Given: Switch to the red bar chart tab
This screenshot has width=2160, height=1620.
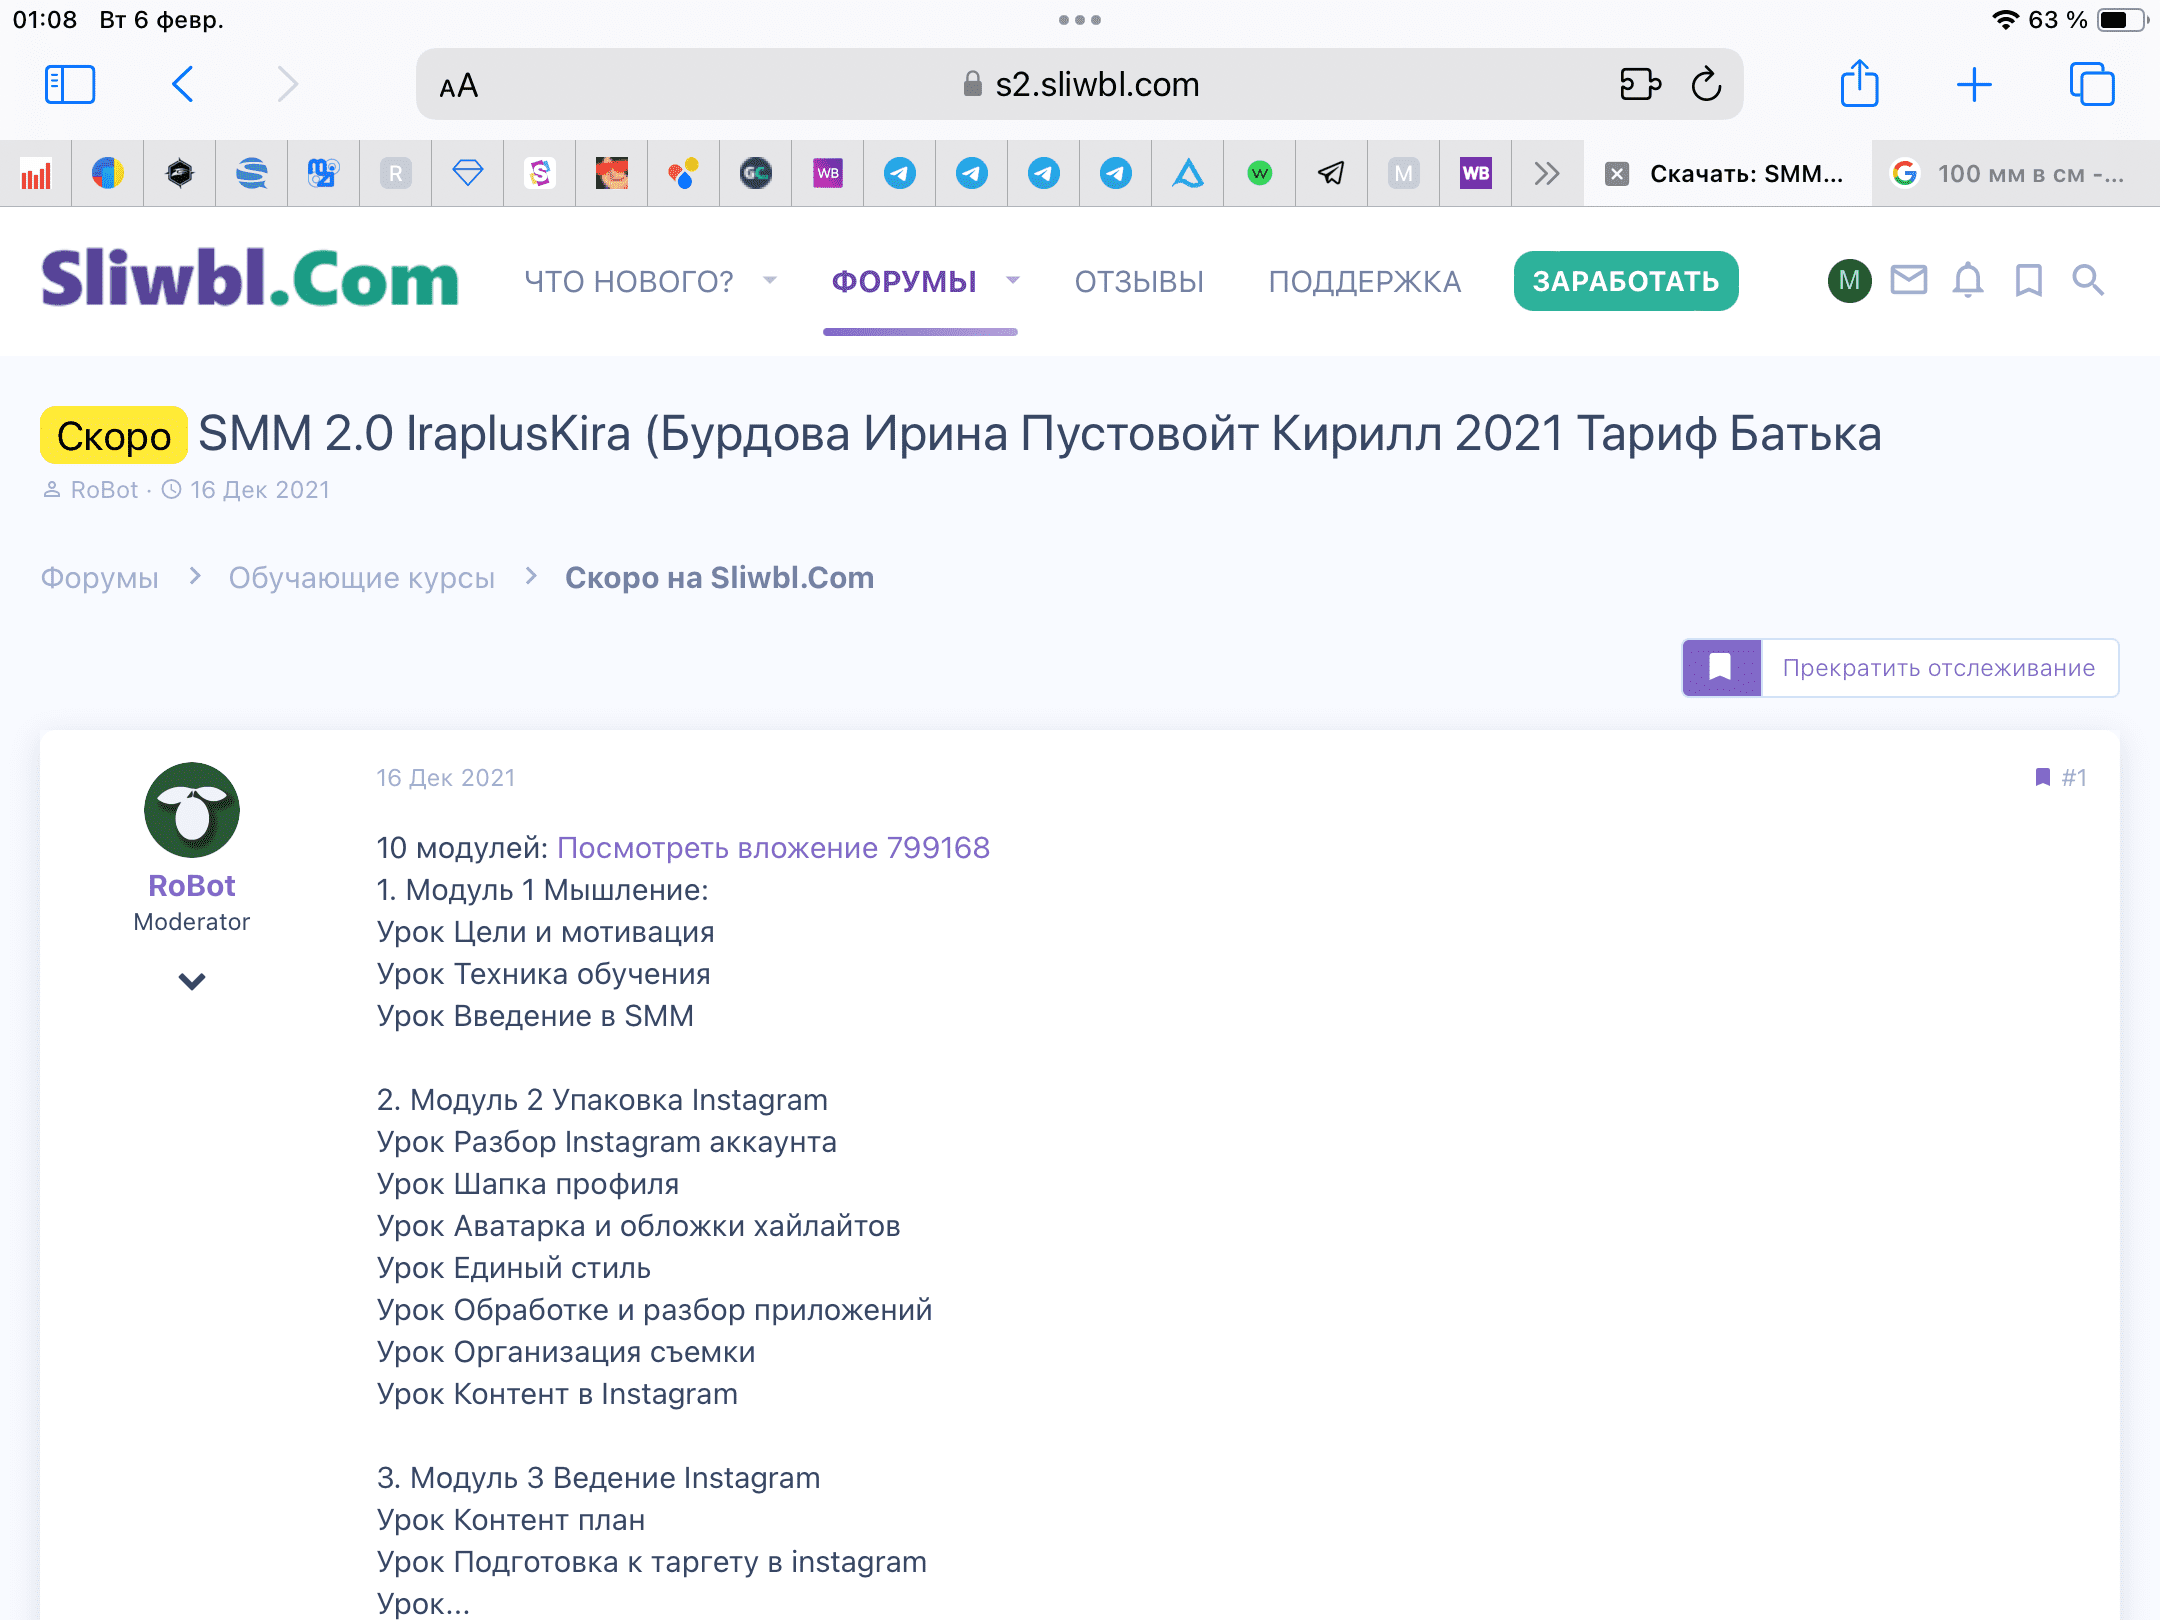Looking at the screenshot, I should coord(36,174).
